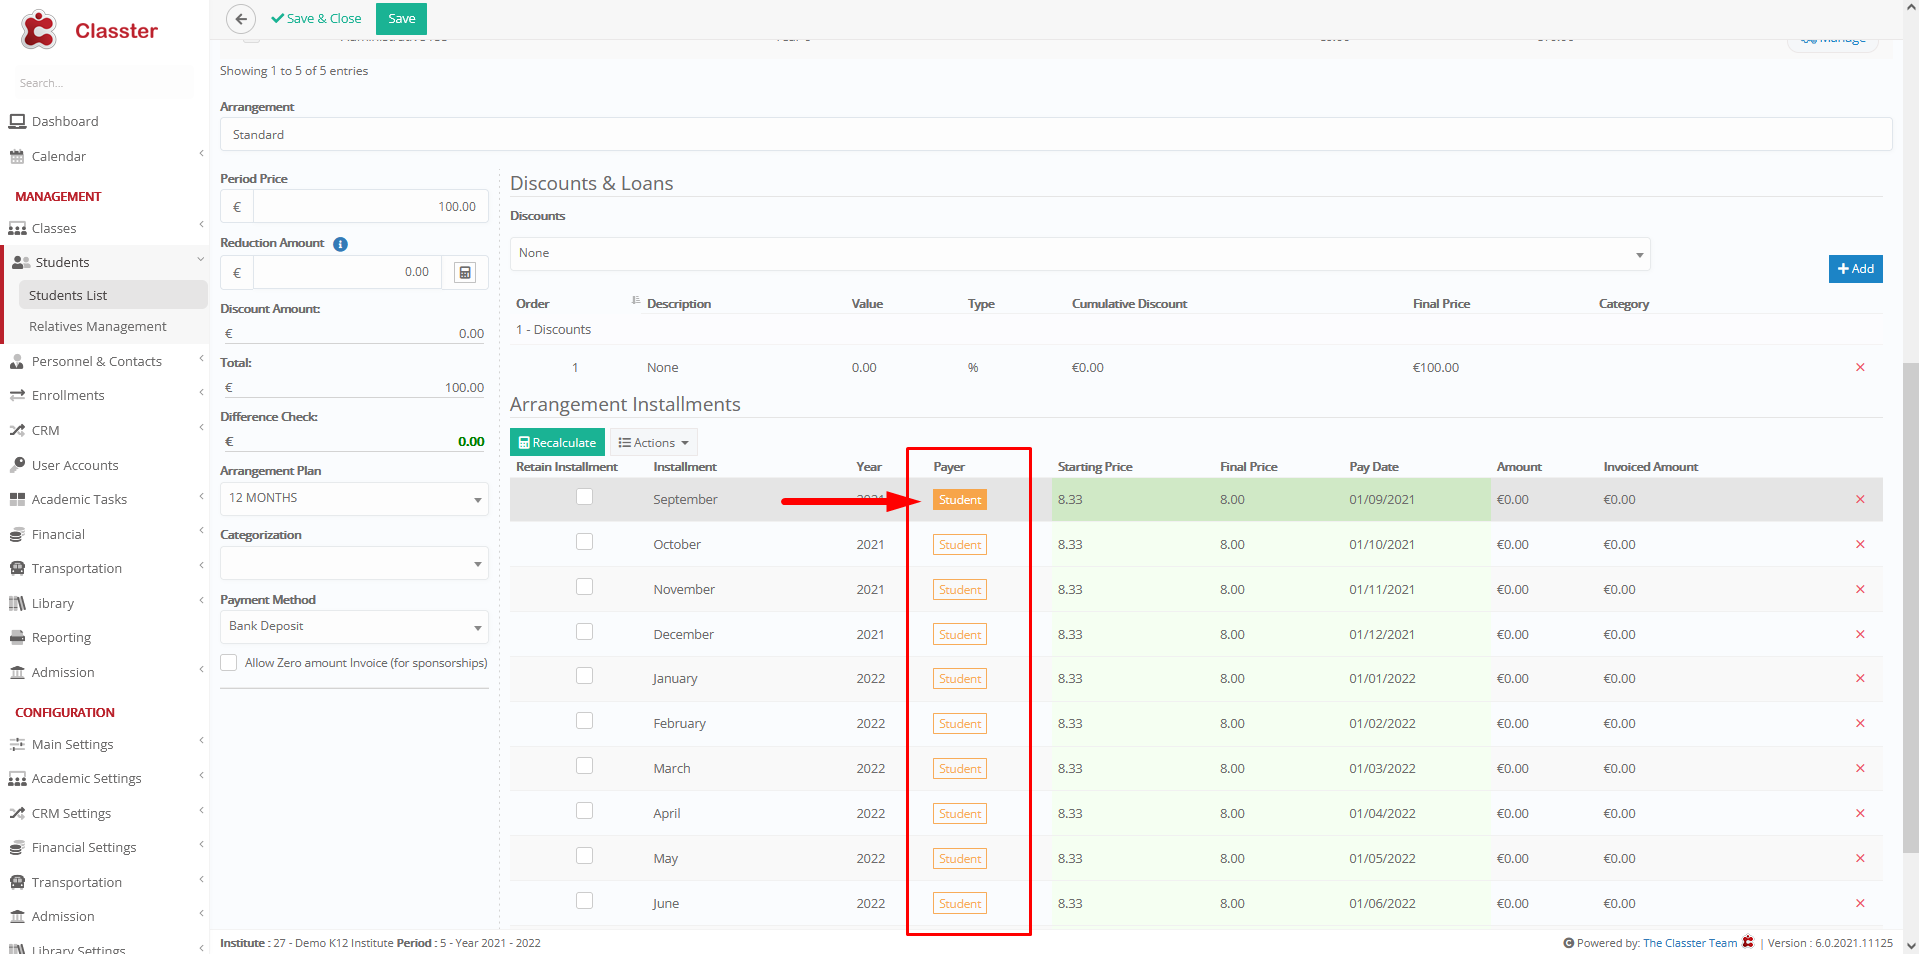Open the reduction amount calculator icon

[x=465, y=272]
